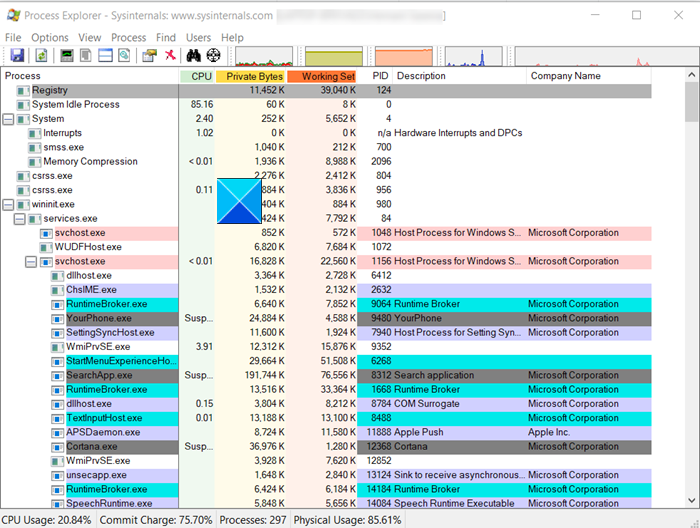This screenshot has height=528, width=700.
Task: Click the binoculars Find Handle icon
Action: click(193, 56)
